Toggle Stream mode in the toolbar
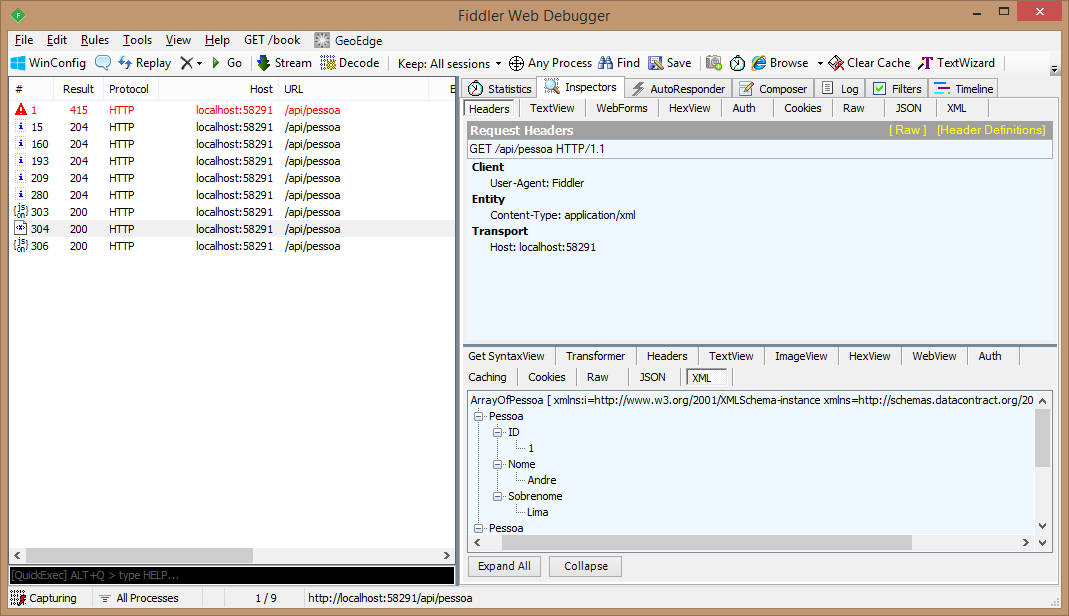 point(284,63)
